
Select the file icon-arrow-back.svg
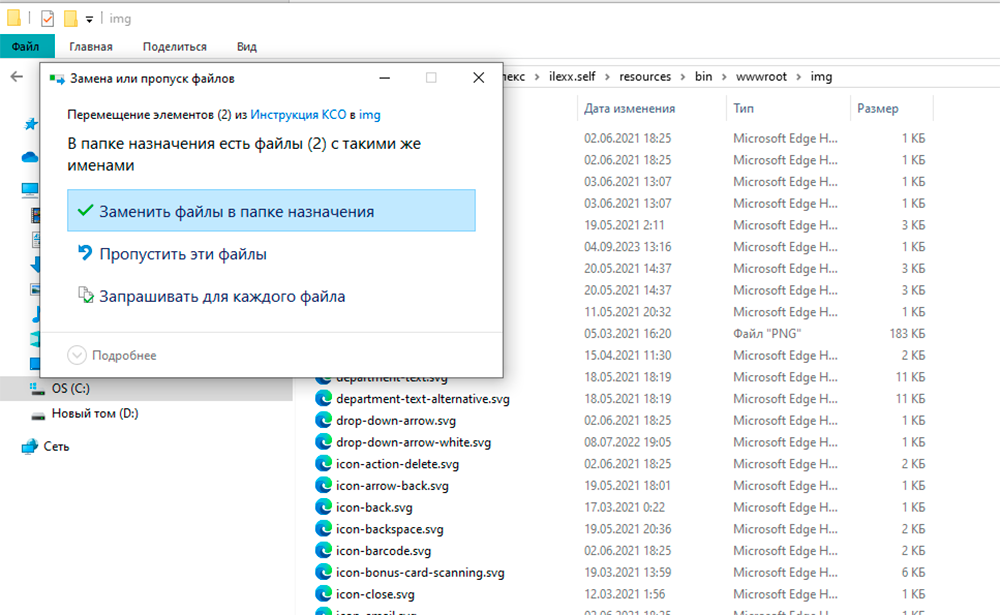pyautogui.click(x=392, y=485)
